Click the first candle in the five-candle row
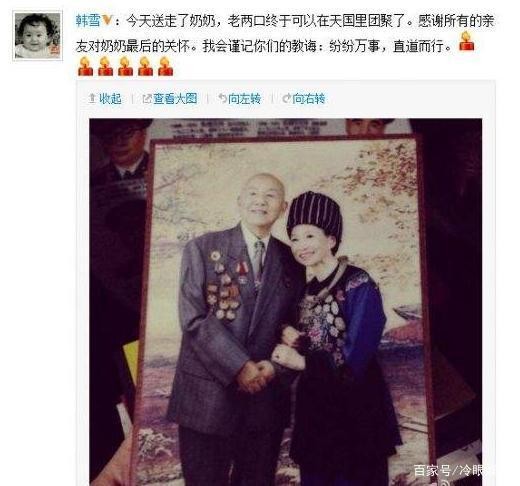 85,66
